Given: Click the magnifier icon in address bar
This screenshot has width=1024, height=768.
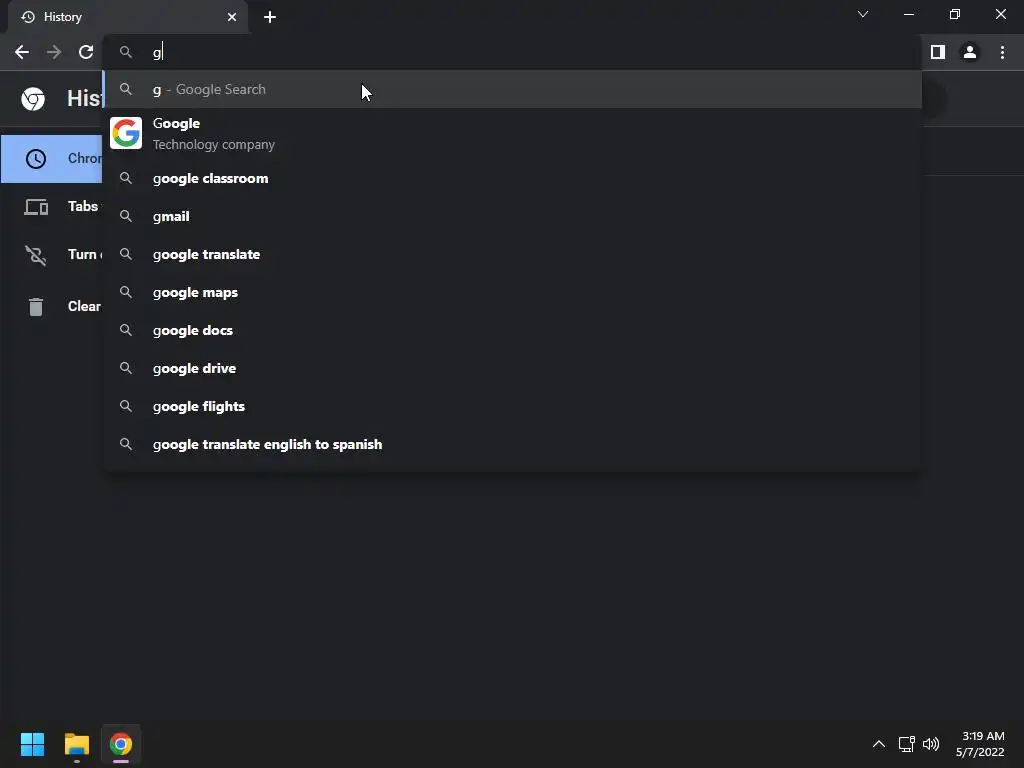Looking at the screenshot, I should [126, 52].
